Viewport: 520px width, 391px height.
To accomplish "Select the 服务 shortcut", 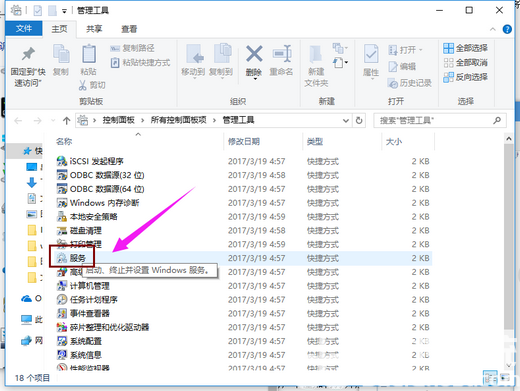I will pyautogui.click(x=71, y=258).
